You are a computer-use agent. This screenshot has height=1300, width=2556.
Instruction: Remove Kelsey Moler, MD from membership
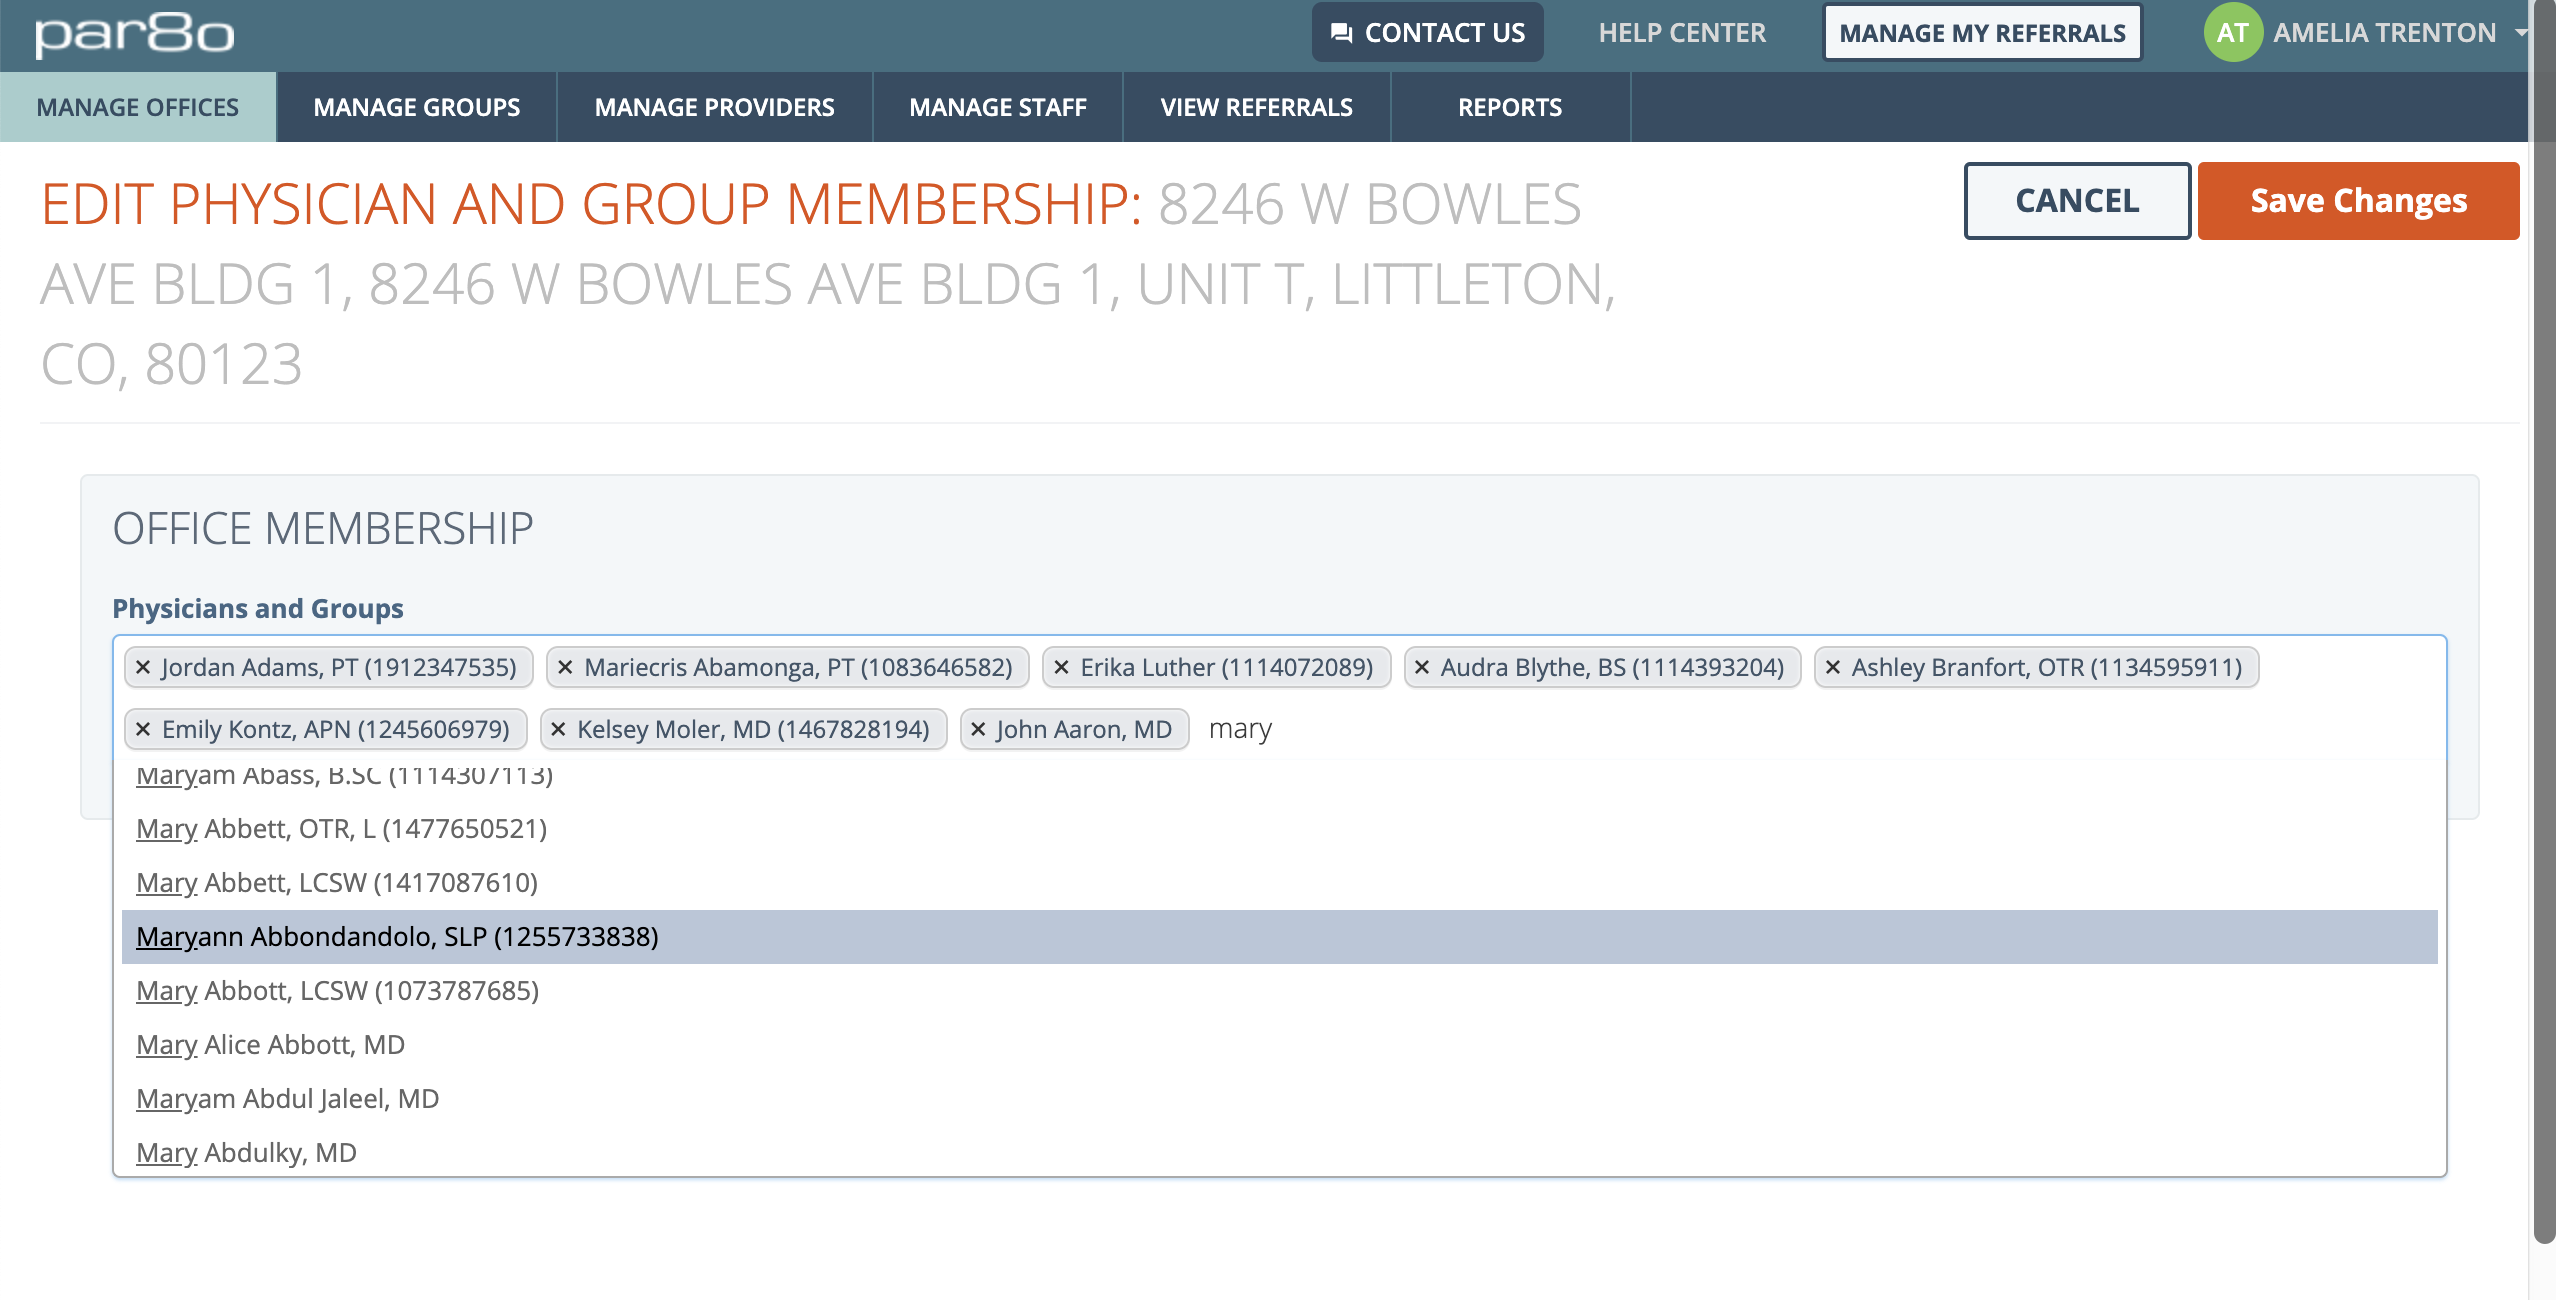click(558, 729)
